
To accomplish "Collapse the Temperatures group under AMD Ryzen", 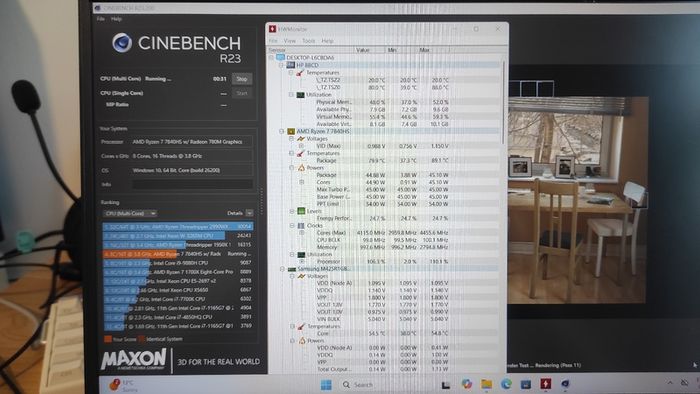I will 292,153.
